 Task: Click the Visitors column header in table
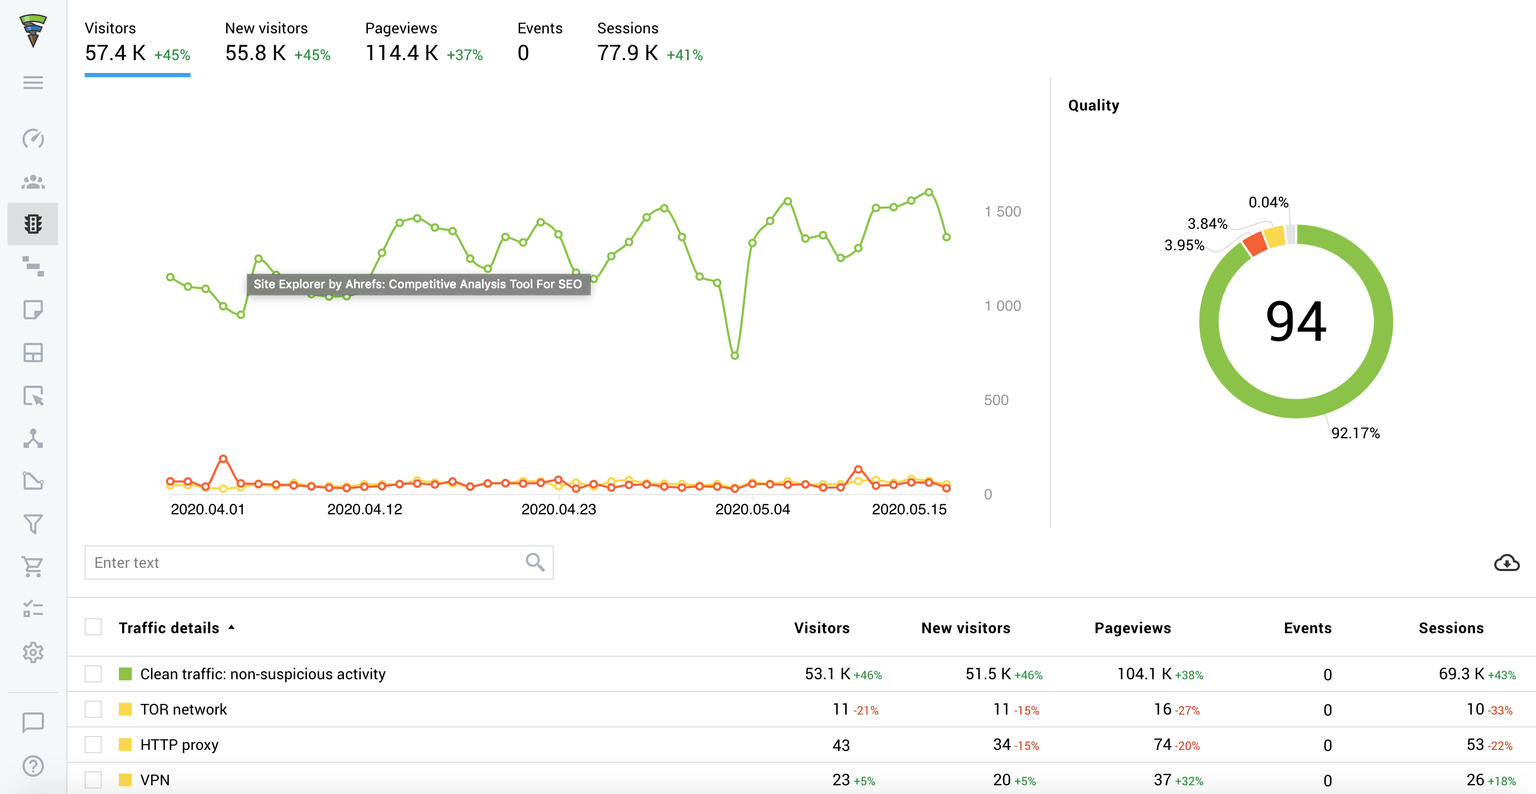(x=821, y=628)
